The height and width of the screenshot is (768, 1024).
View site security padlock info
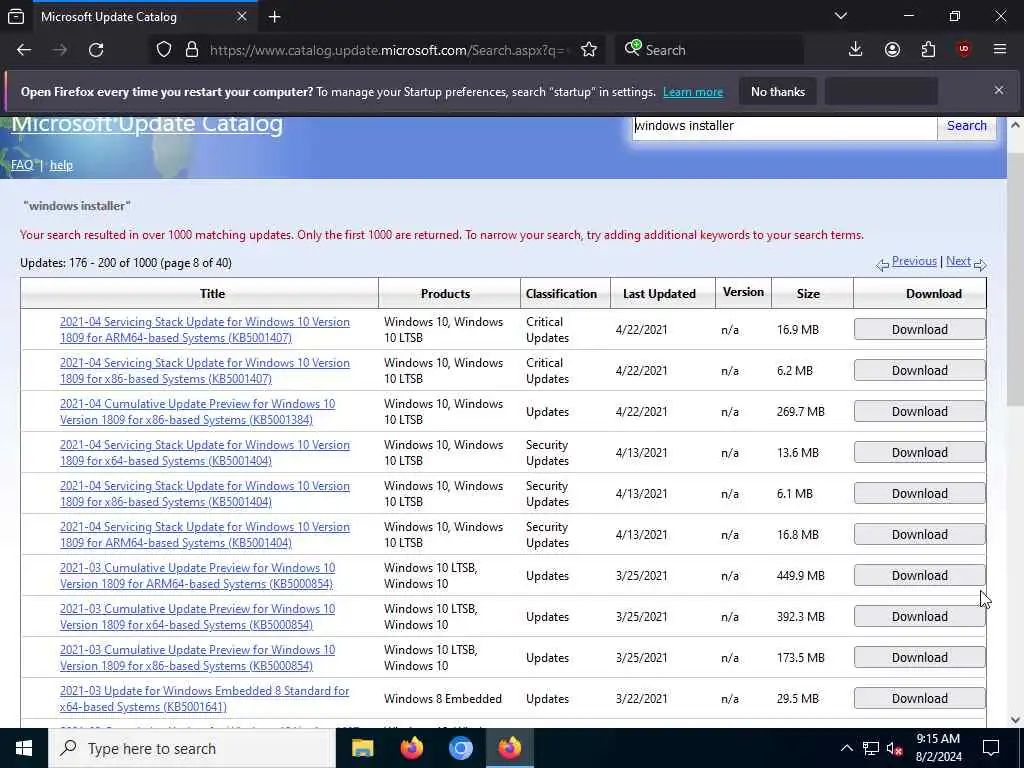coord(192,50)
